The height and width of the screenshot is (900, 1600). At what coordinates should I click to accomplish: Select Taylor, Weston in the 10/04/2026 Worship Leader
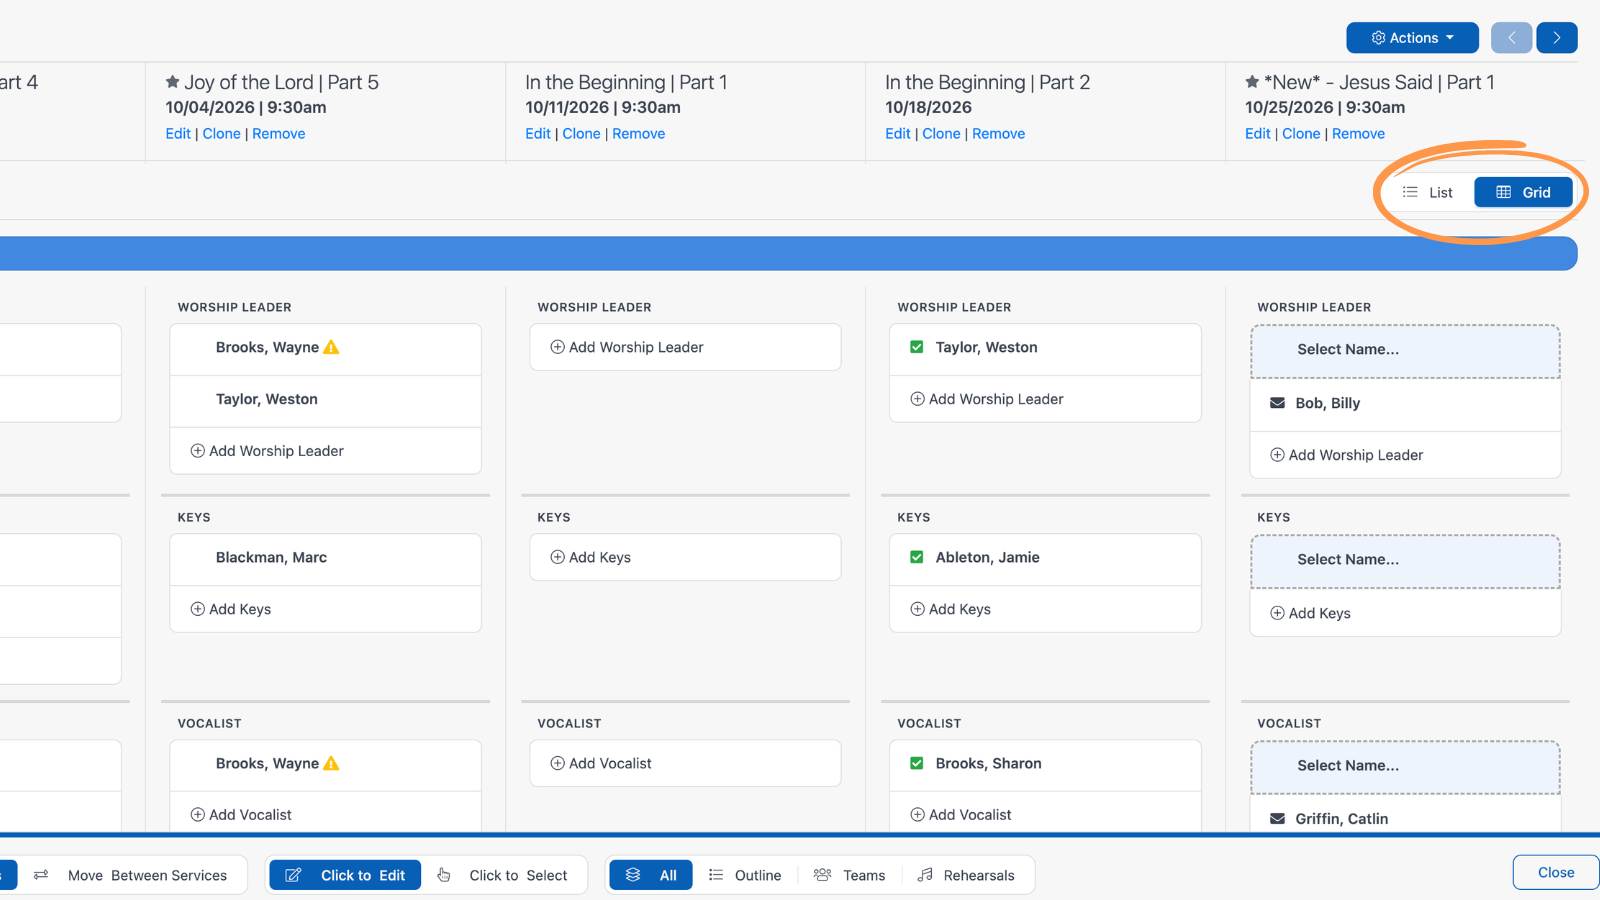tap(267, 399)
